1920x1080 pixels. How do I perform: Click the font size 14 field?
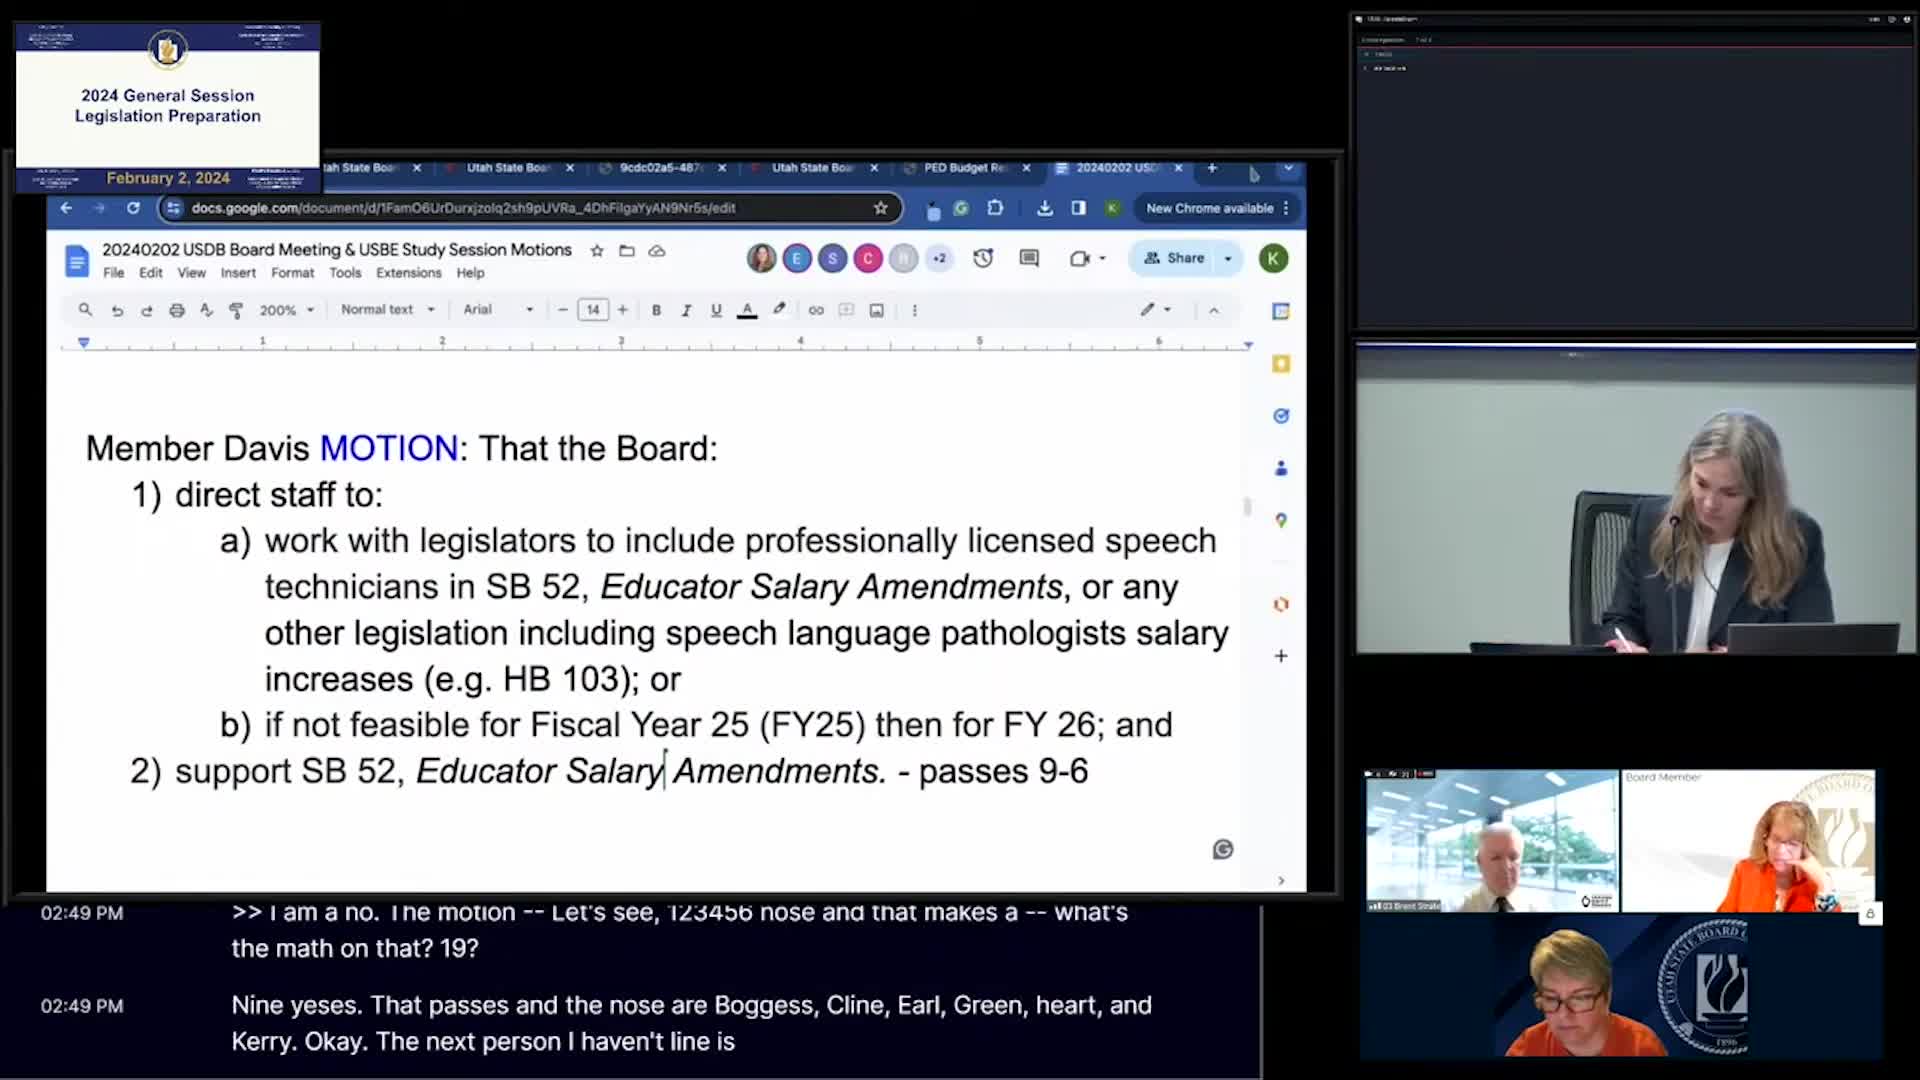(x=593, y=310)
